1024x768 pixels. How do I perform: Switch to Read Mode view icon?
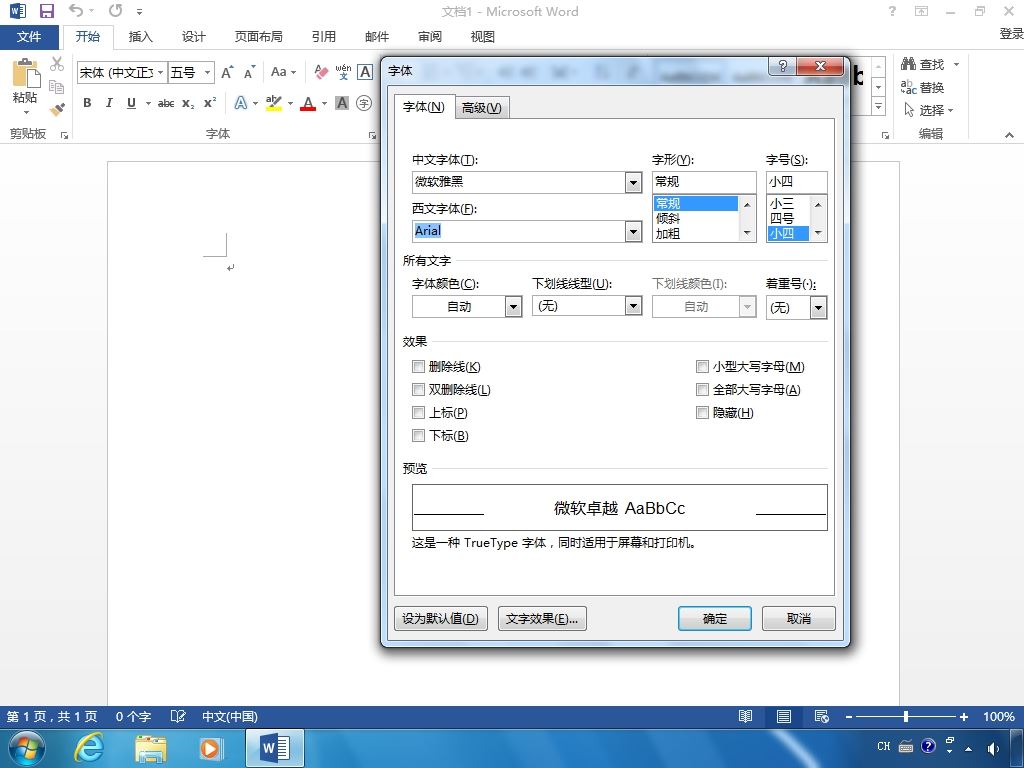tap(745, 716)
